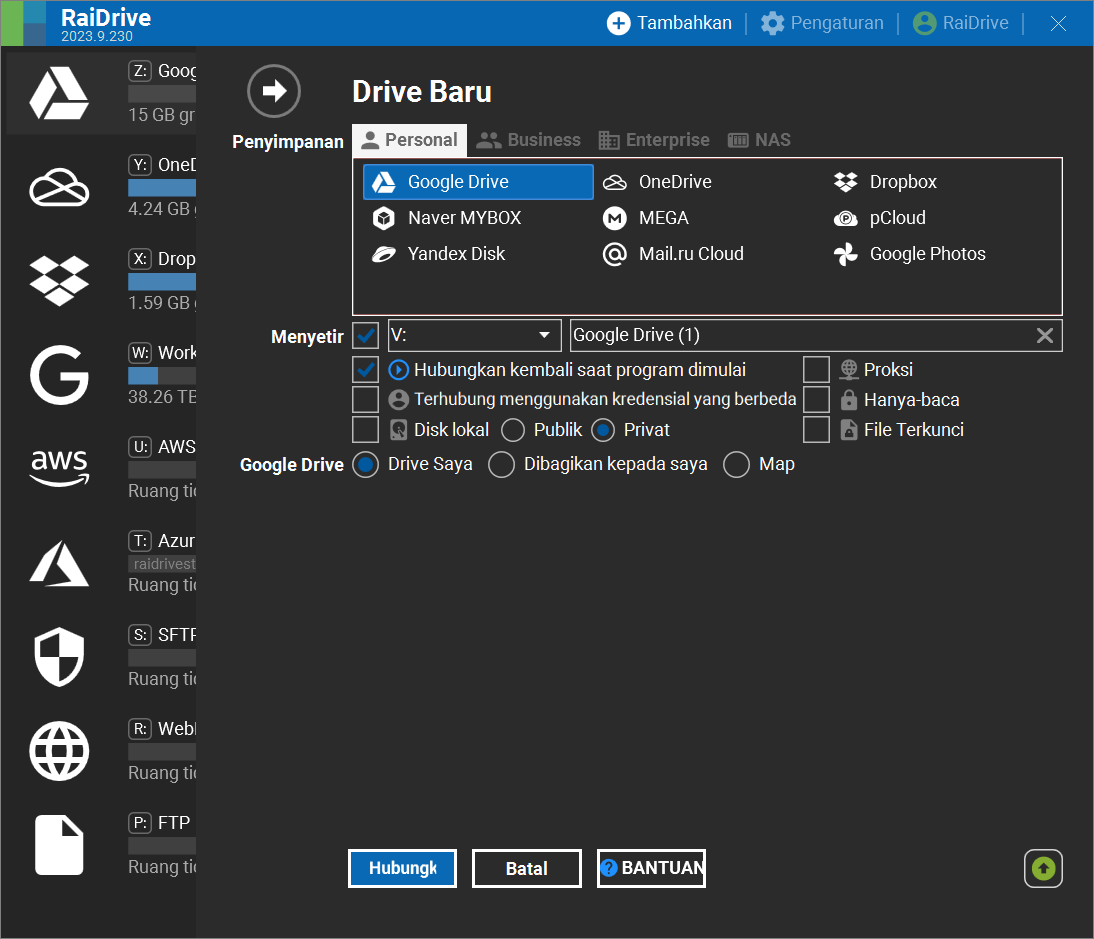Screen dimensions: 1094x939
Task: Enable the Disk lokal checkbox
Action: click(x=366, y=430)
